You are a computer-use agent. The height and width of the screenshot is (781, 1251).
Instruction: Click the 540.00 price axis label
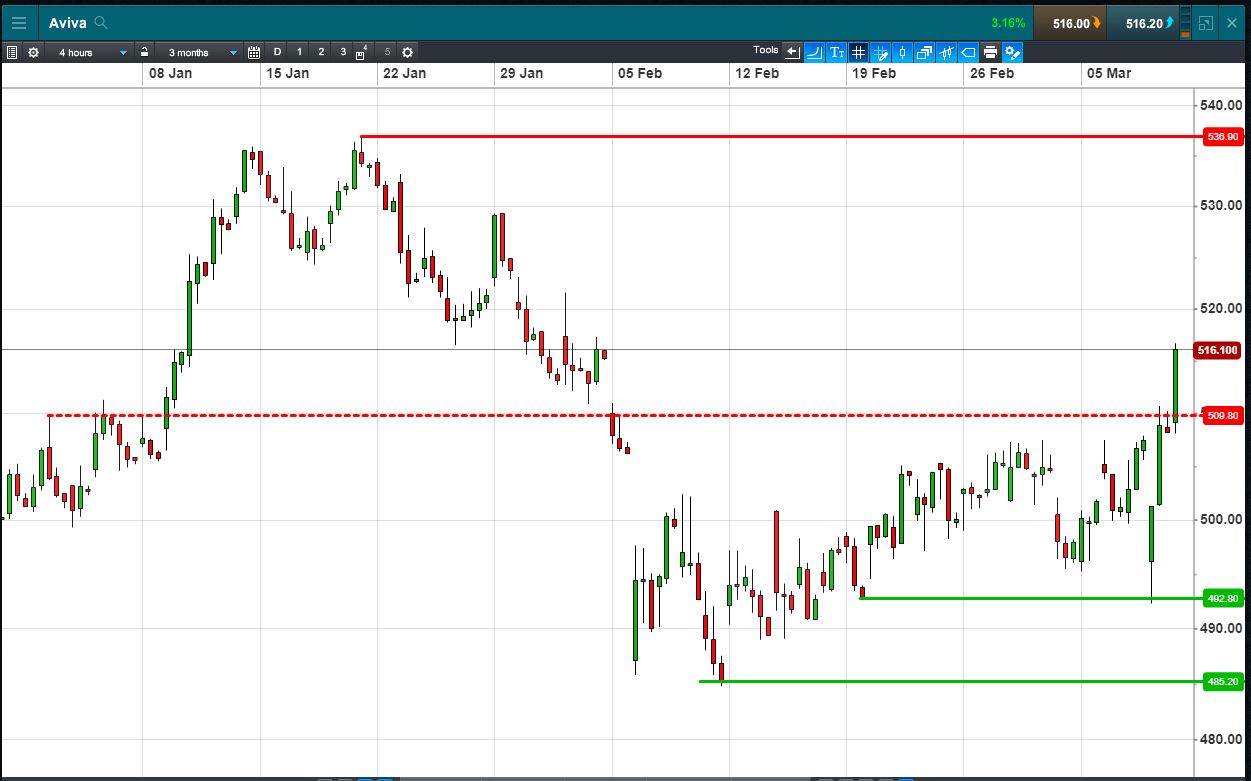1221,105
